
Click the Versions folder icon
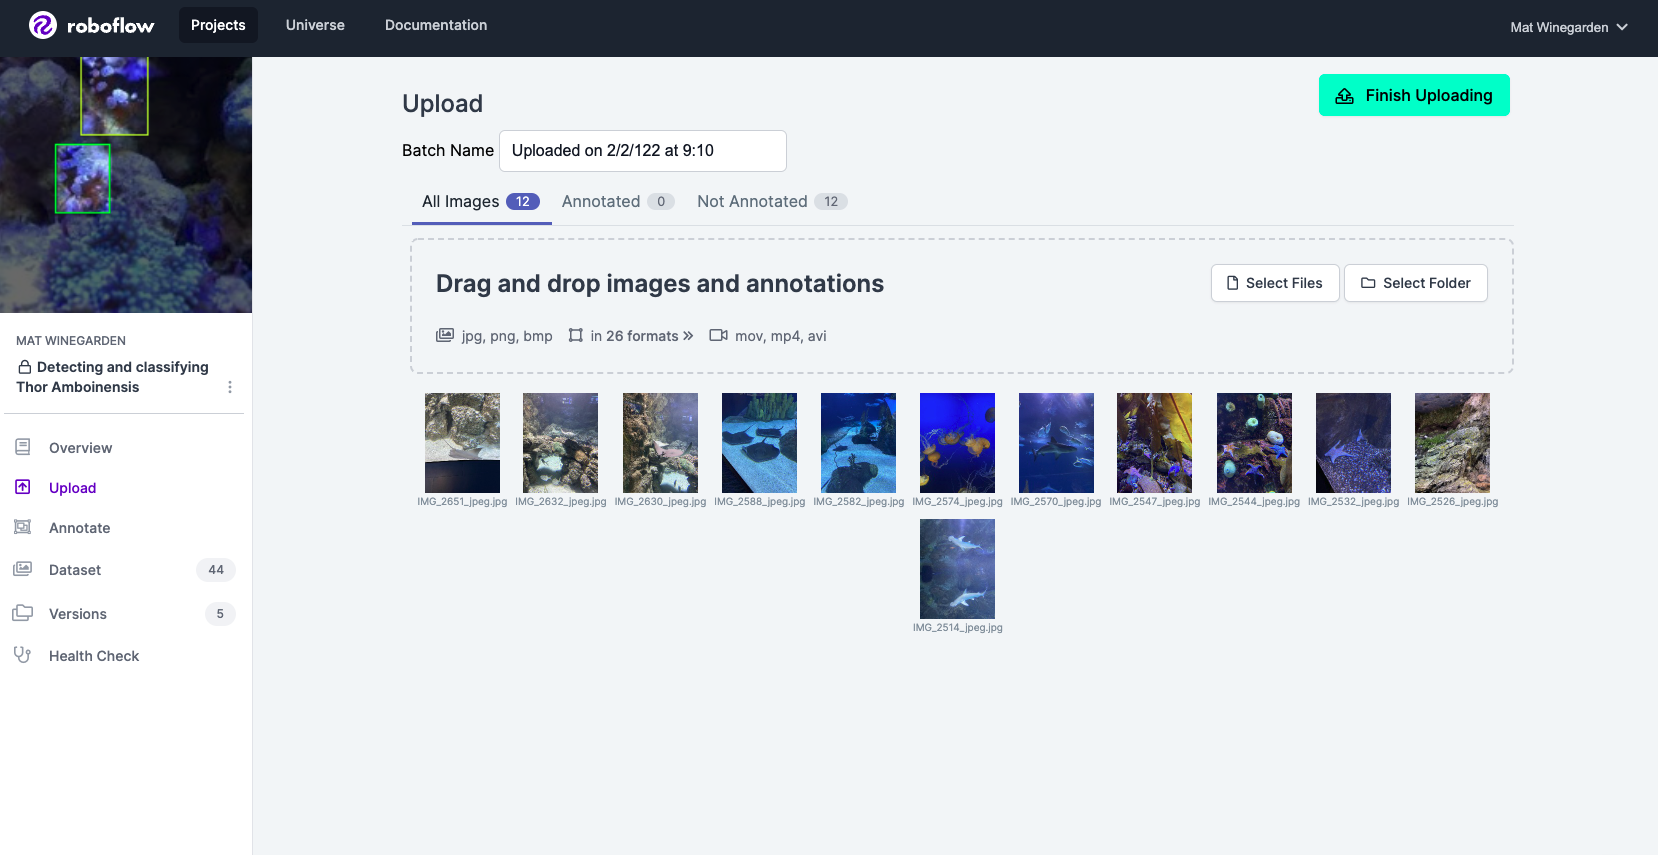point(23,613)
